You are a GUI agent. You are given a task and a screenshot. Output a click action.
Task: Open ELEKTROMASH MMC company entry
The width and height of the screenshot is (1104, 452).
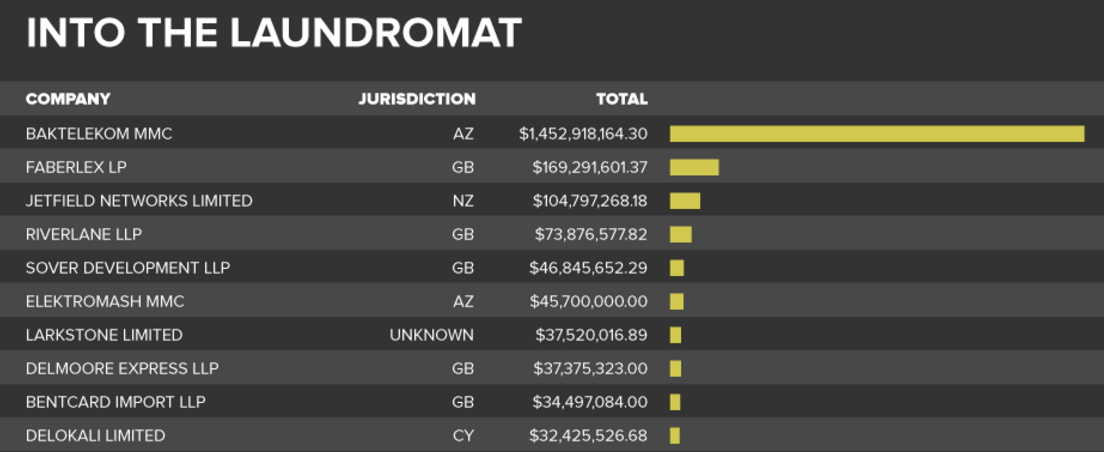tap(105, 301)
